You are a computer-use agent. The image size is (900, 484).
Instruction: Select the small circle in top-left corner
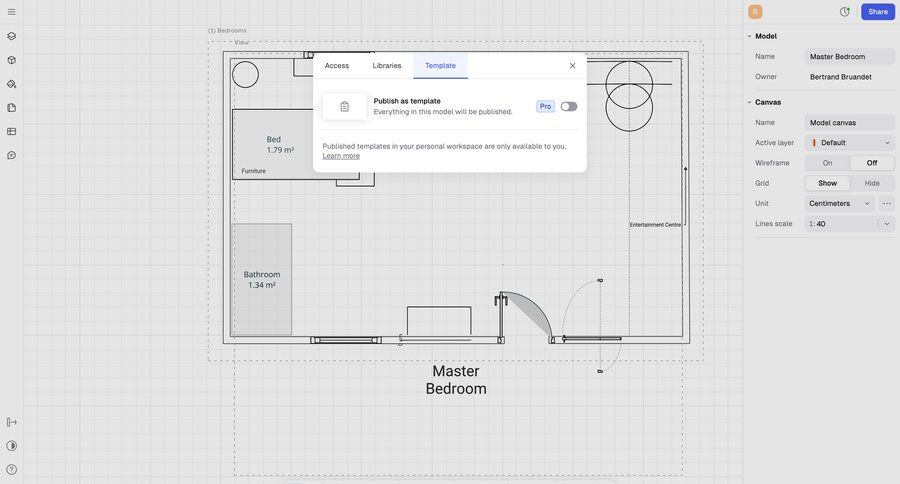(245, 74)
